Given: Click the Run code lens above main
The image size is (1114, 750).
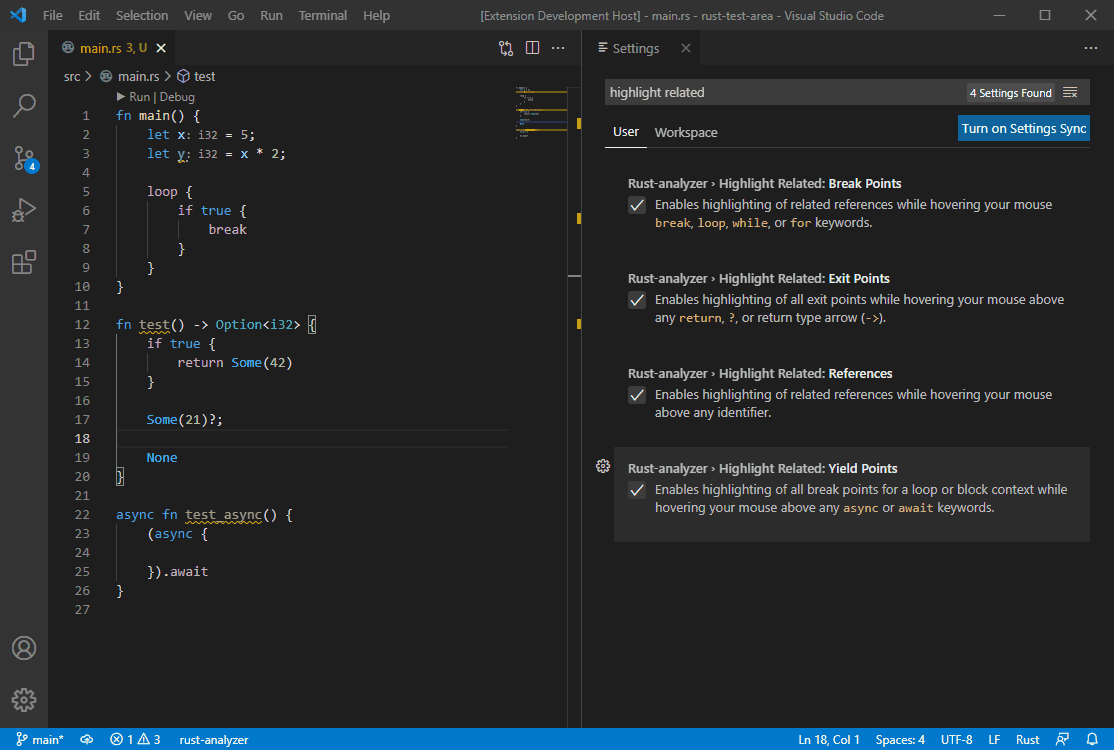Looking at the screenshot, I should 139,97.
